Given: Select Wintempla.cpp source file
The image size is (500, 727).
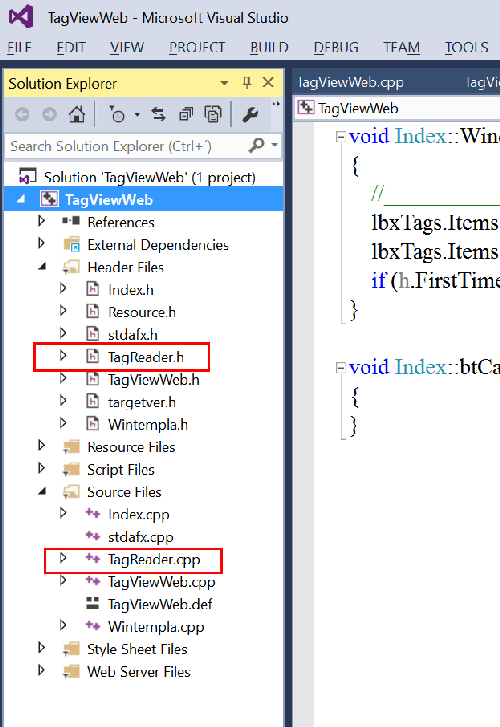Looking at the screenshot, I should point(156,627).
